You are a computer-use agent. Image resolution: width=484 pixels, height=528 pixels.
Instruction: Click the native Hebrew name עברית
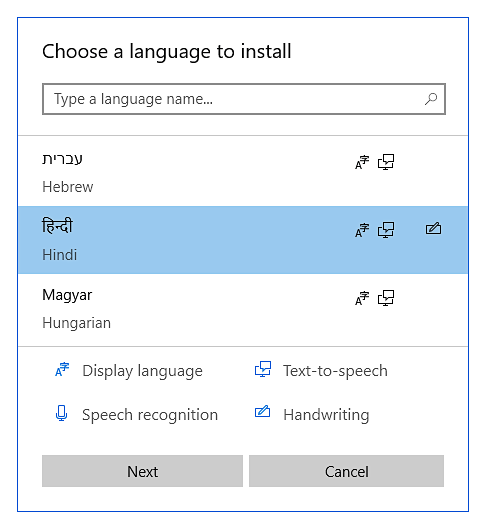coord(62,159)
